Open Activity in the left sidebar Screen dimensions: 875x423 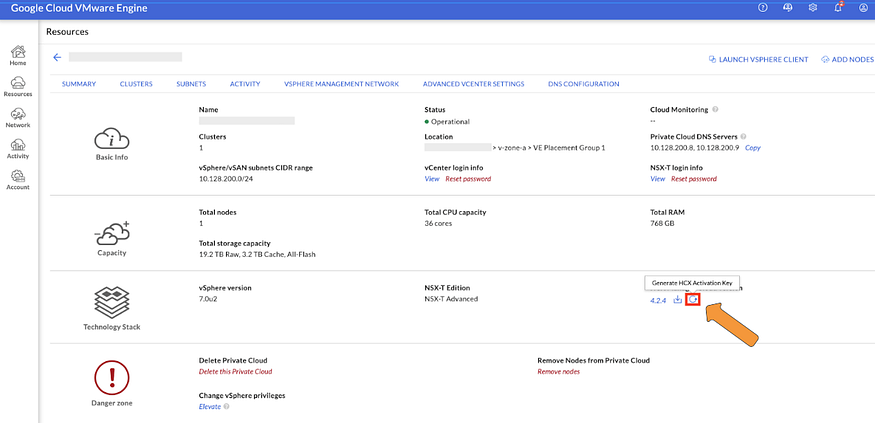coord(18,149)
